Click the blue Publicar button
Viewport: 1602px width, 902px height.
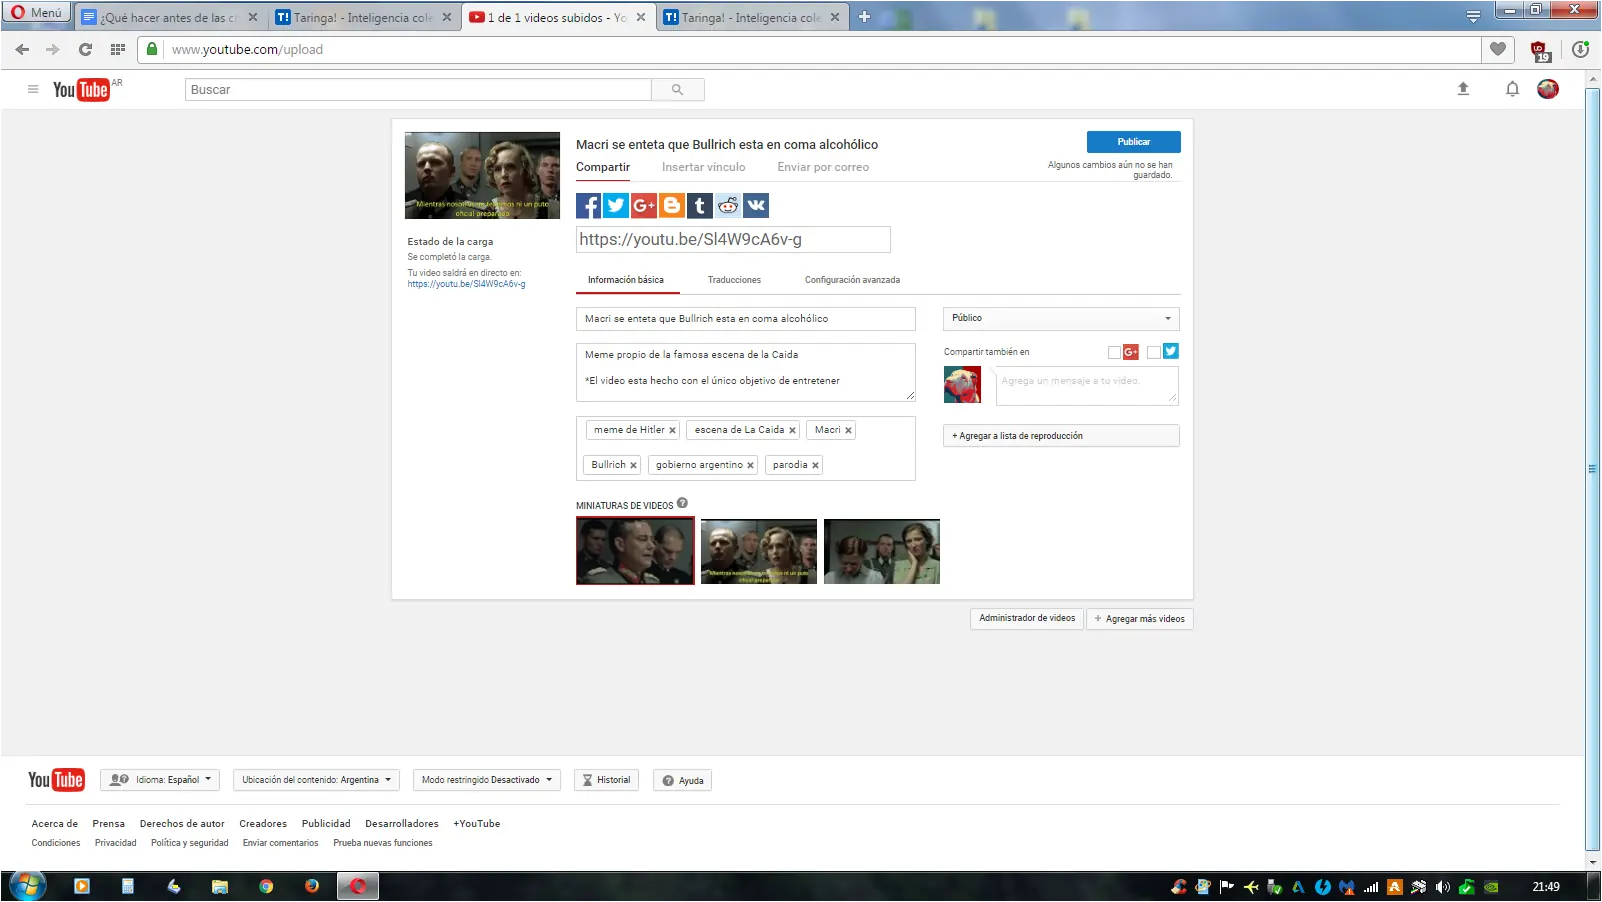[x=1134, y=142]
